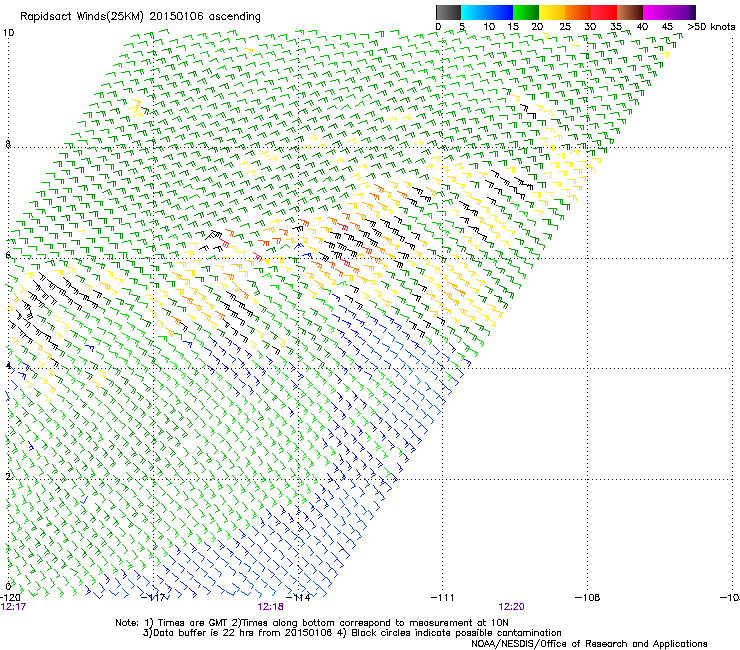Click the legend value '40'
This screenshot has width=740, height=650.
pyautogui.click(x=642, y=27)
